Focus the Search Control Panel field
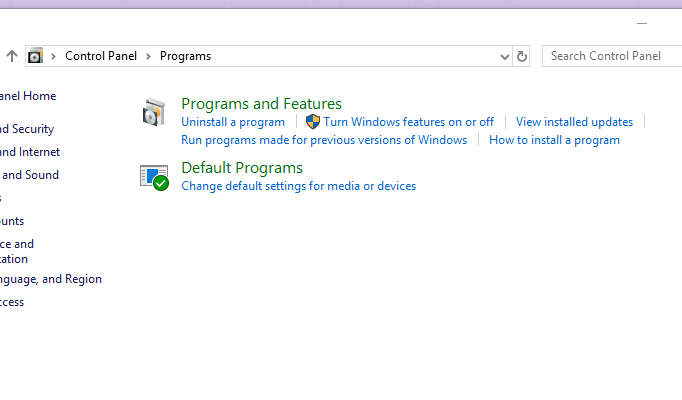The image size is (682, 400). (612, 56)
